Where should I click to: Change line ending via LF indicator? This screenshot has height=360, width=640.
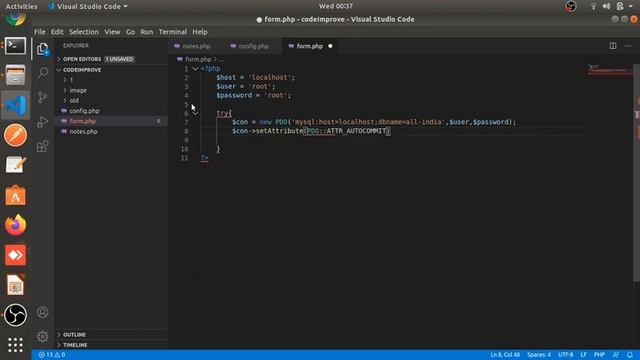tap(583, 355)
